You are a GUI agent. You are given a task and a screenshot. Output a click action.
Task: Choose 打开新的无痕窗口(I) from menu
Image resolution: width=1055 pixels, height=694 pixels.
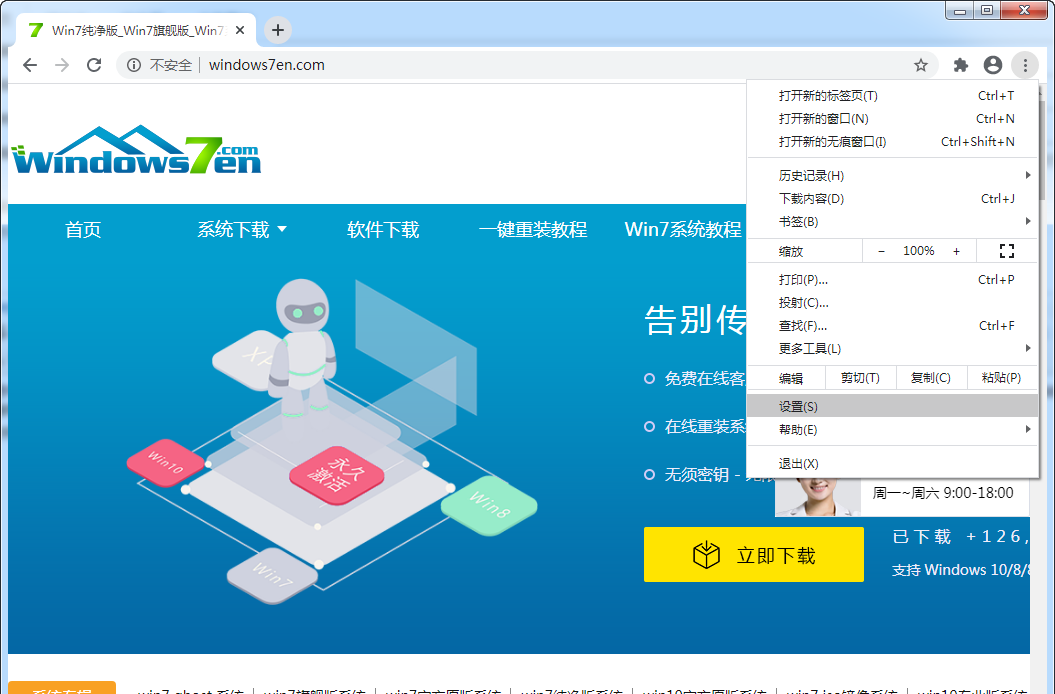point(892,141)
